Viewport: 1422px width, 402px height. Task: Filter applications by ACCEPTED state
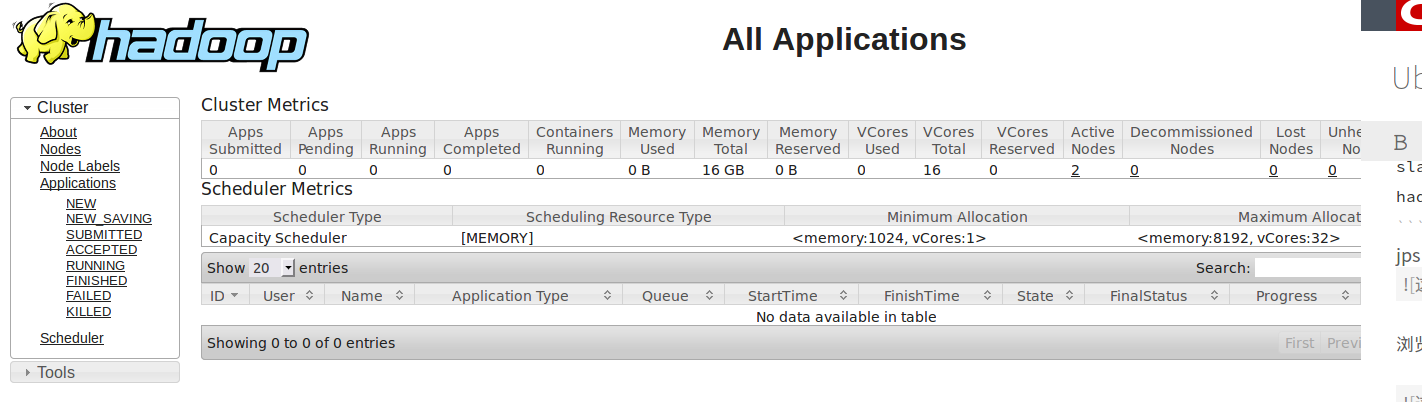(x=102, y=250)
